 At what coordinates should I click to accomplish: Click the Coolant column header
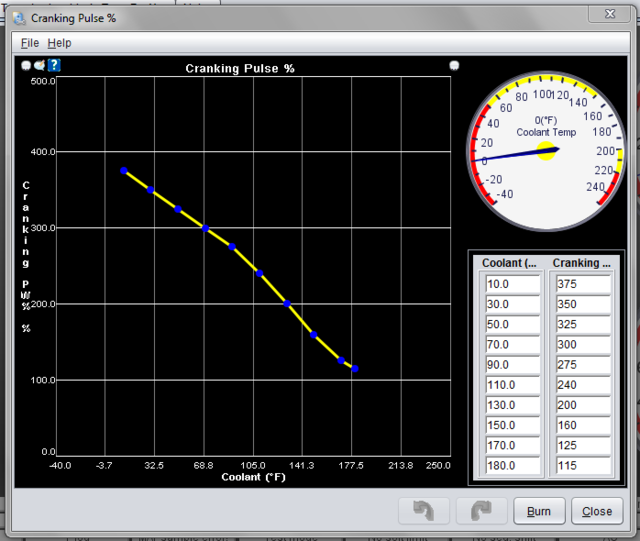509,263
